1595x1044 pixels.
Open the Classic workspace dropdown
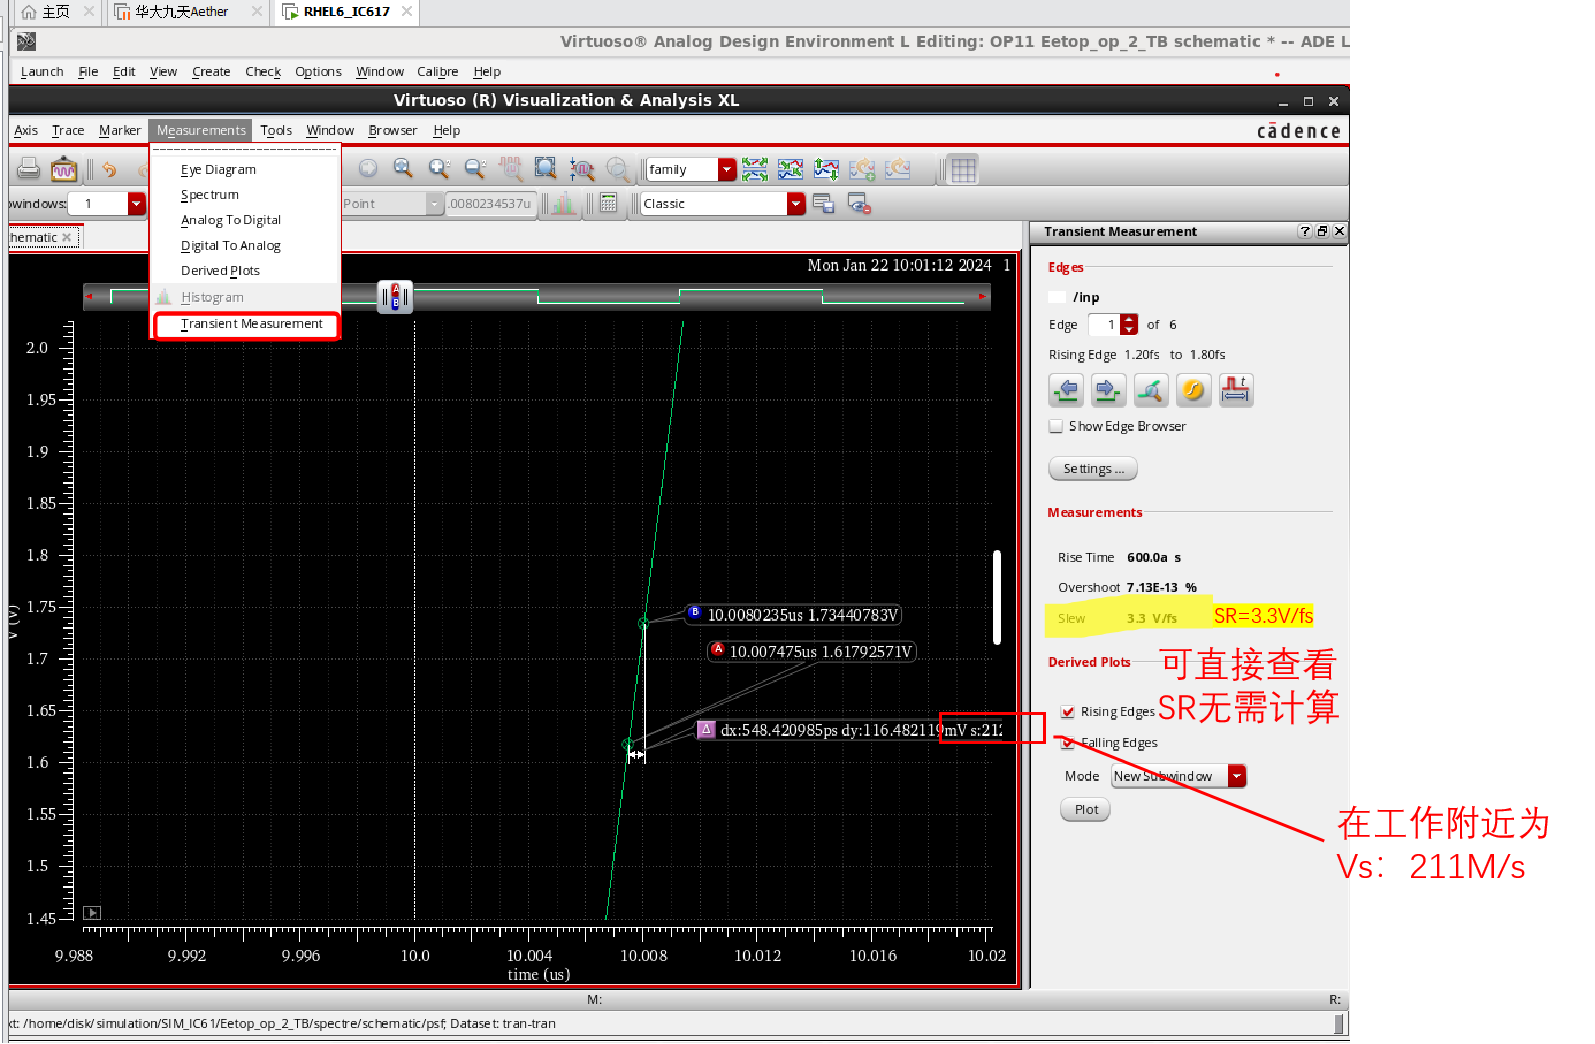pos(796,203)
